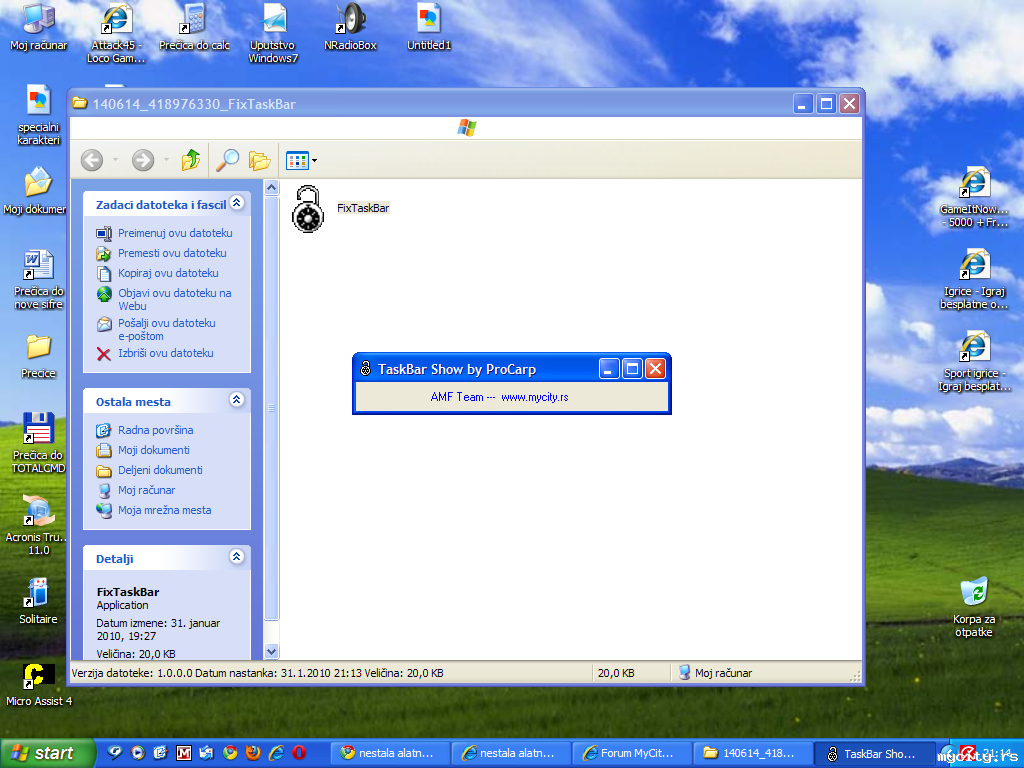Launch Firefox from the quick launch bar
1024x768 pixels.
pyautogui.click(x=253, y=753)
